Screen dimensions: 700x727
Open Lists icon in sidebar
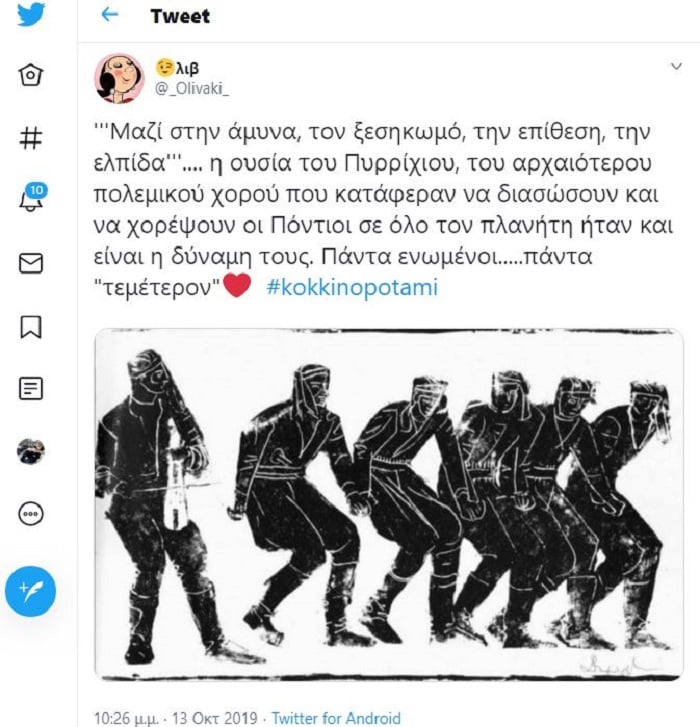coord(31,389)
